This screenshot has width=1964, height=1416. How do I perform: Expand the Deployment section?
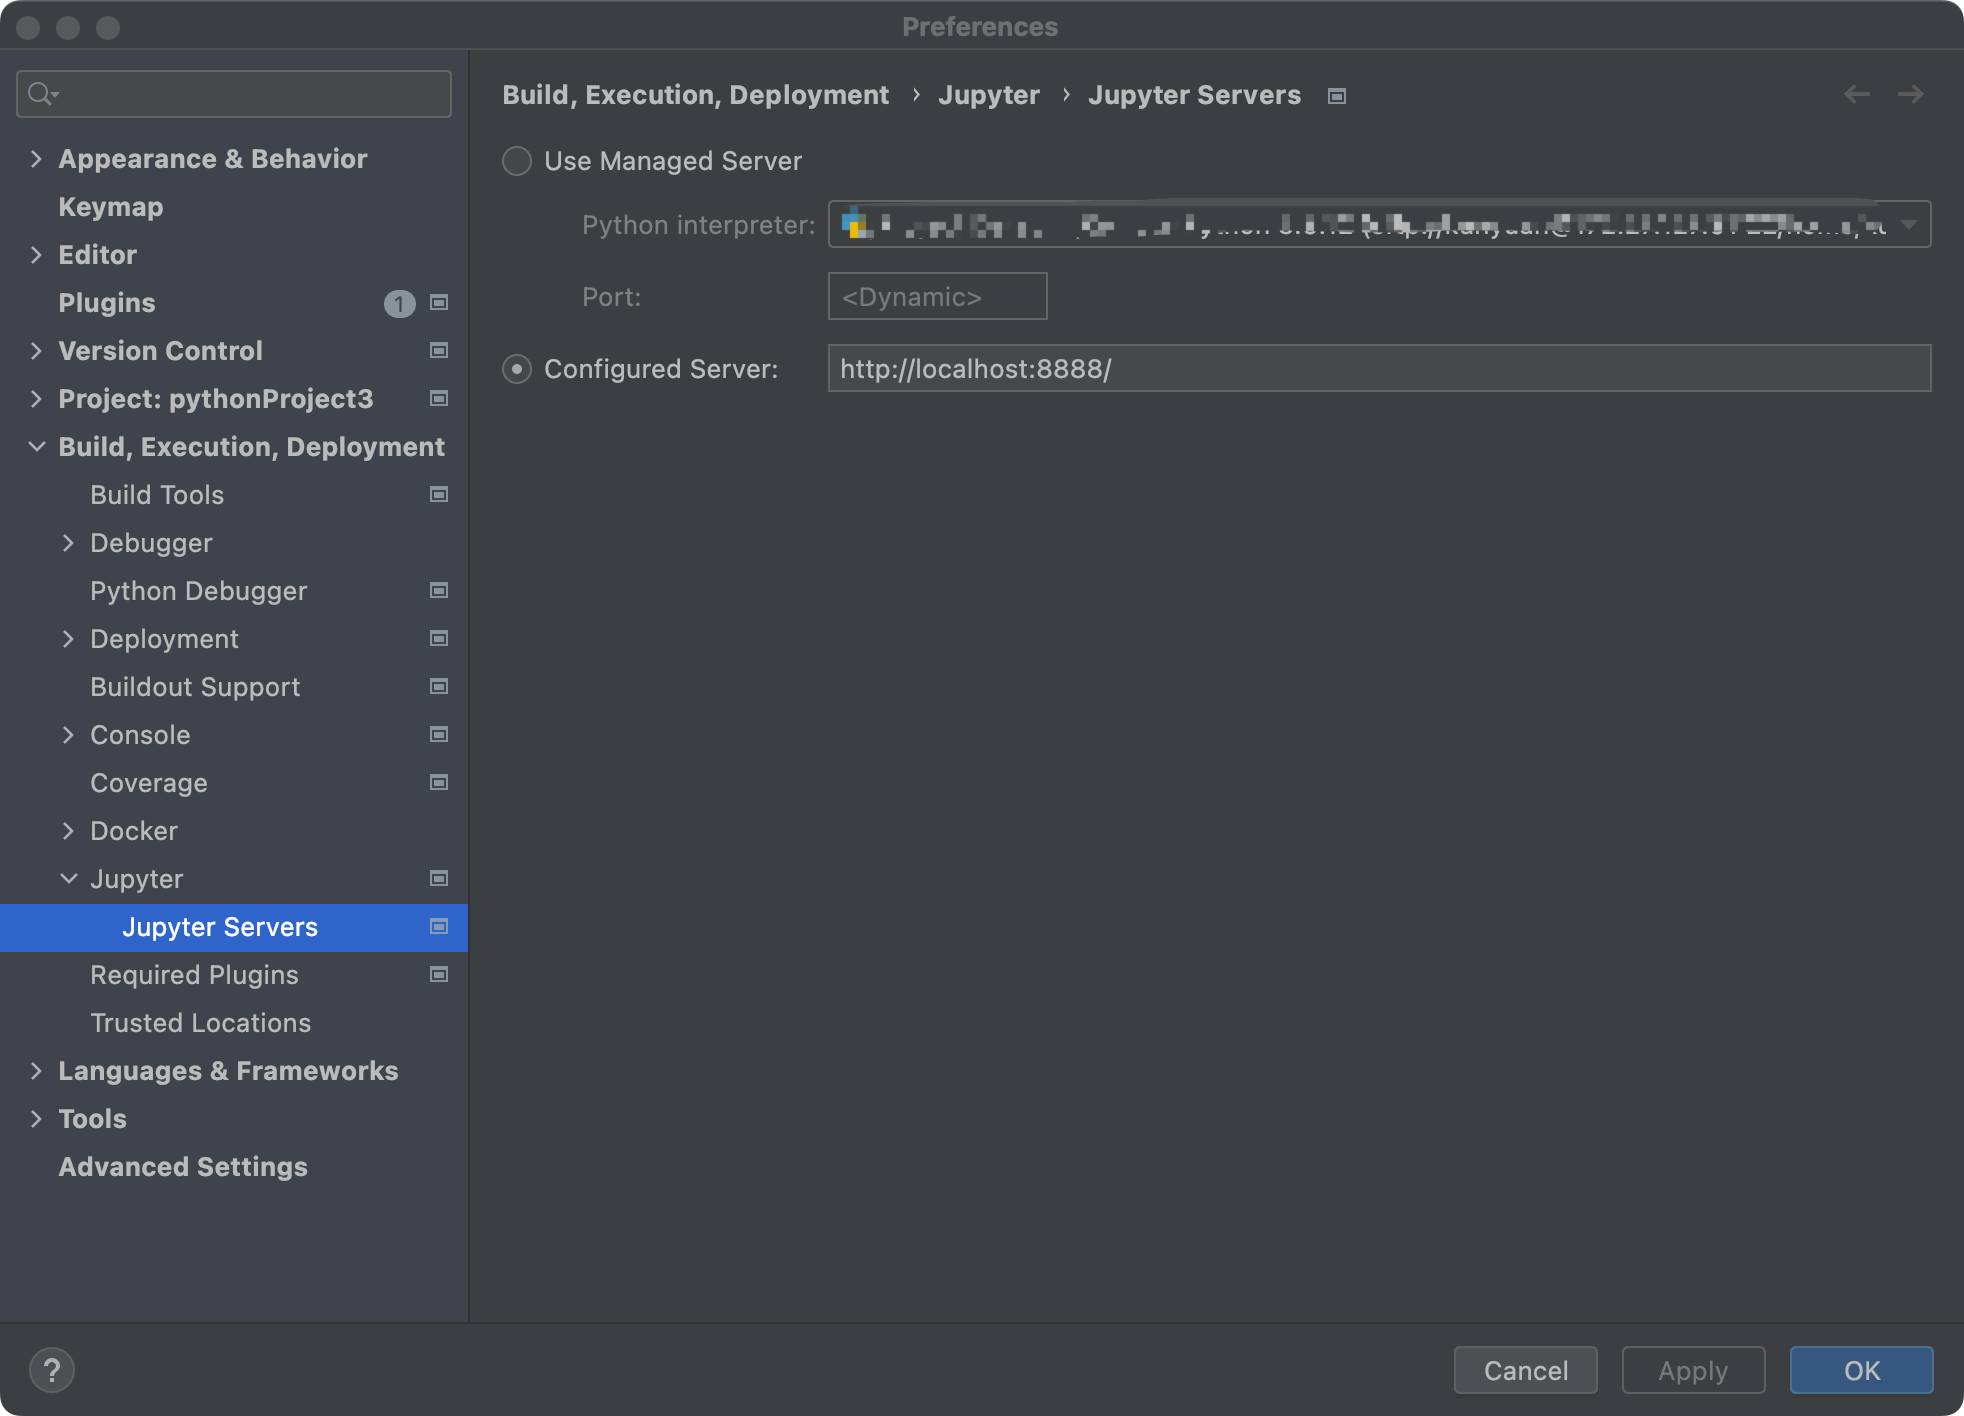(69, 639)
